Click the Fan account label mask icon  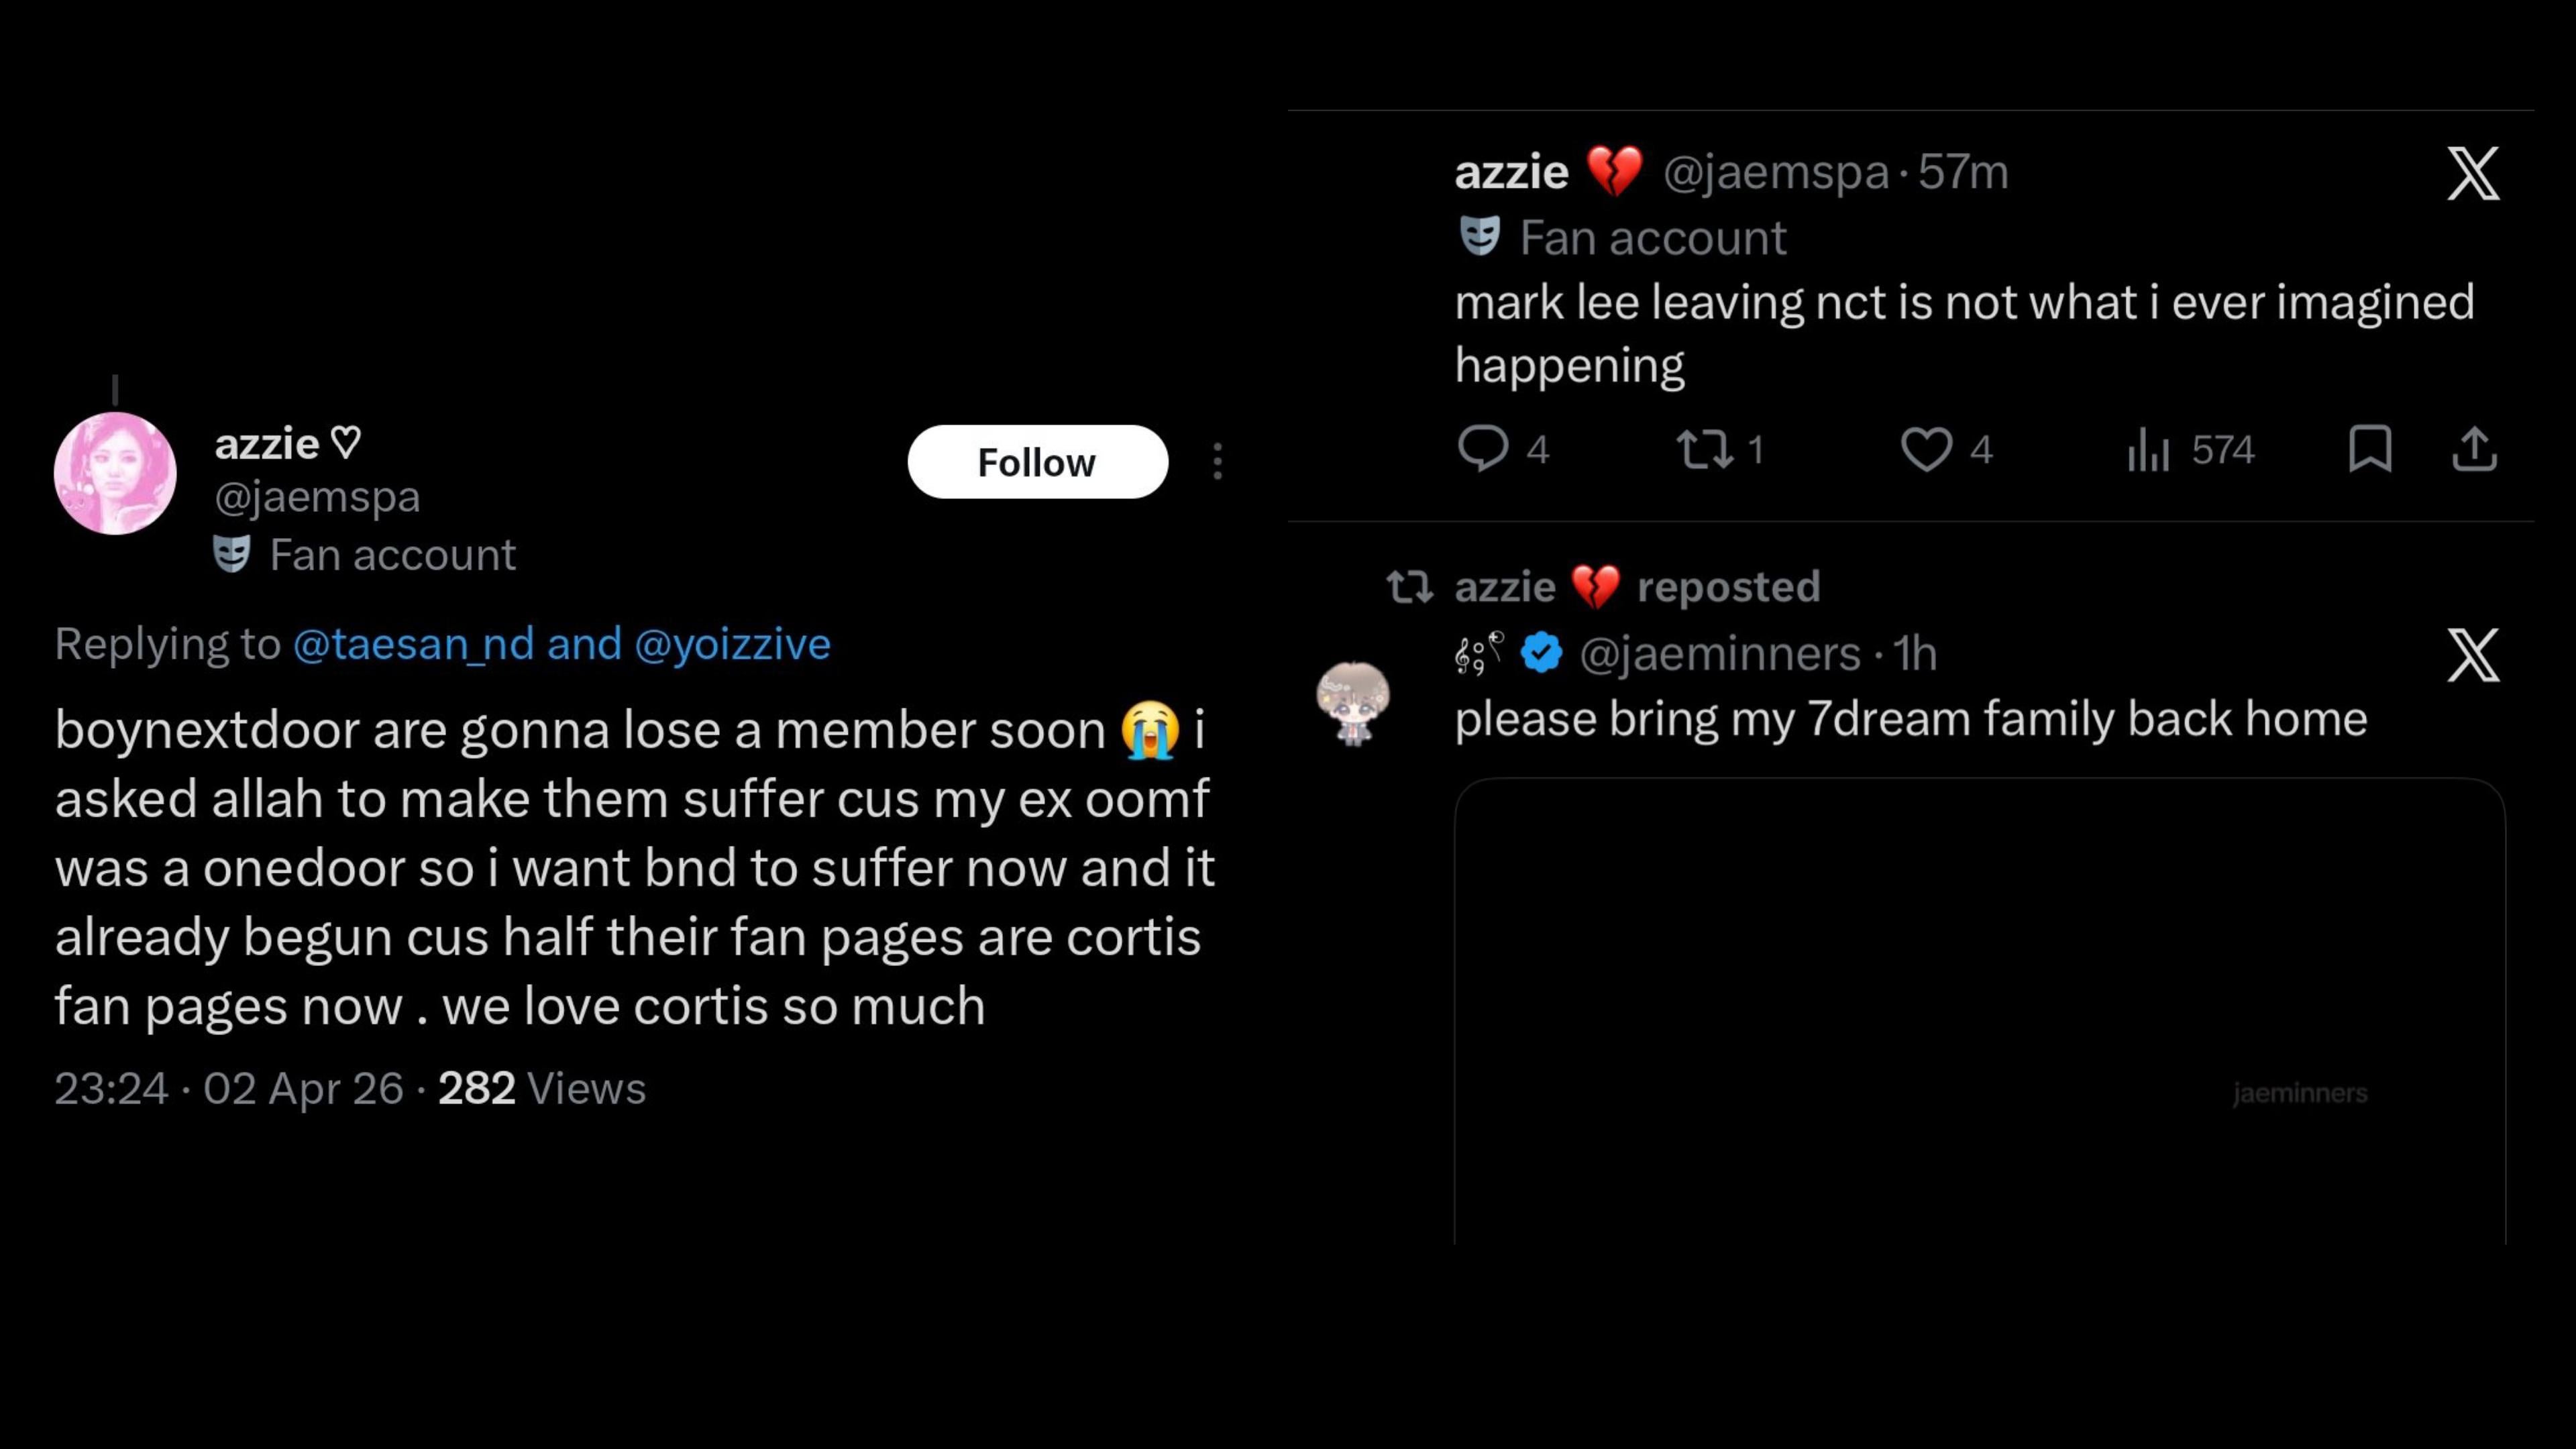tap(232, 554)
